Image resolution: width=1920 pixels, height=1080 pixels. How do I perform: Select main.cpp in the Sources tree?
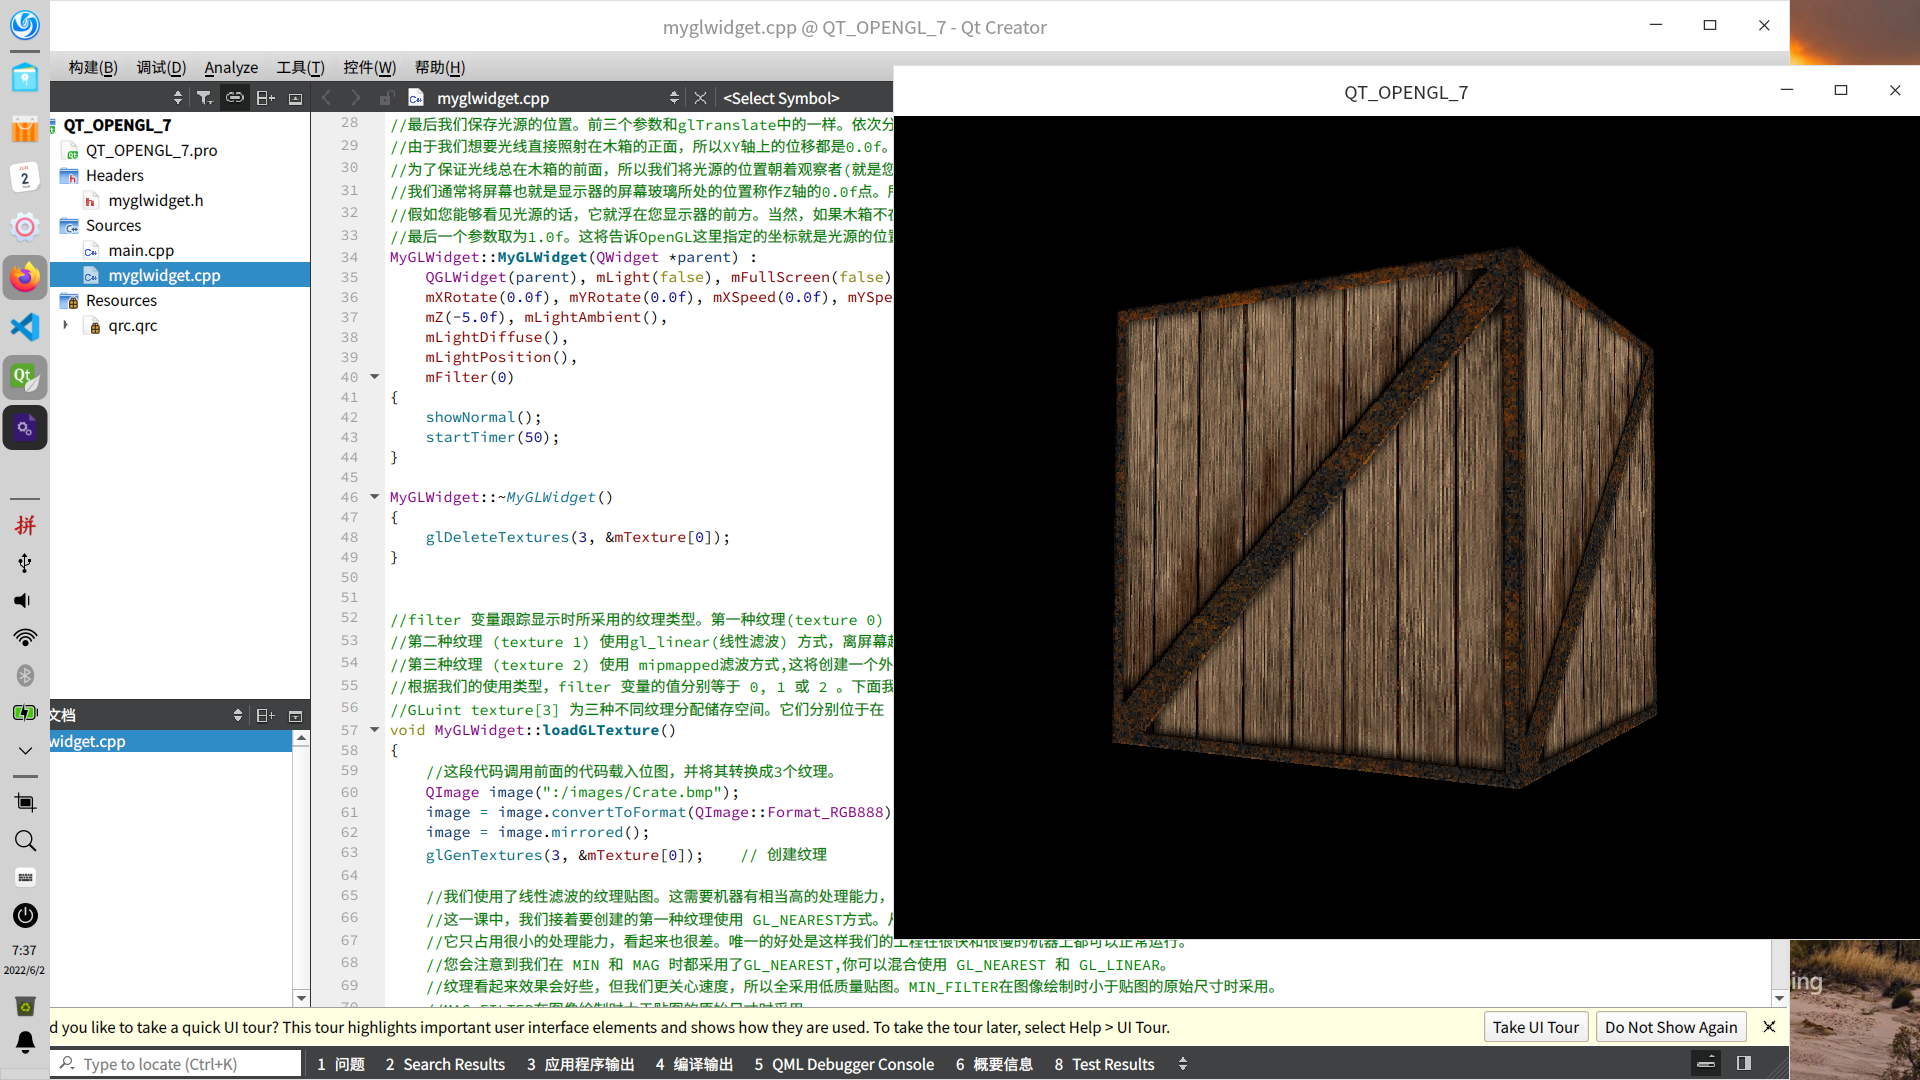click(141, 250)
